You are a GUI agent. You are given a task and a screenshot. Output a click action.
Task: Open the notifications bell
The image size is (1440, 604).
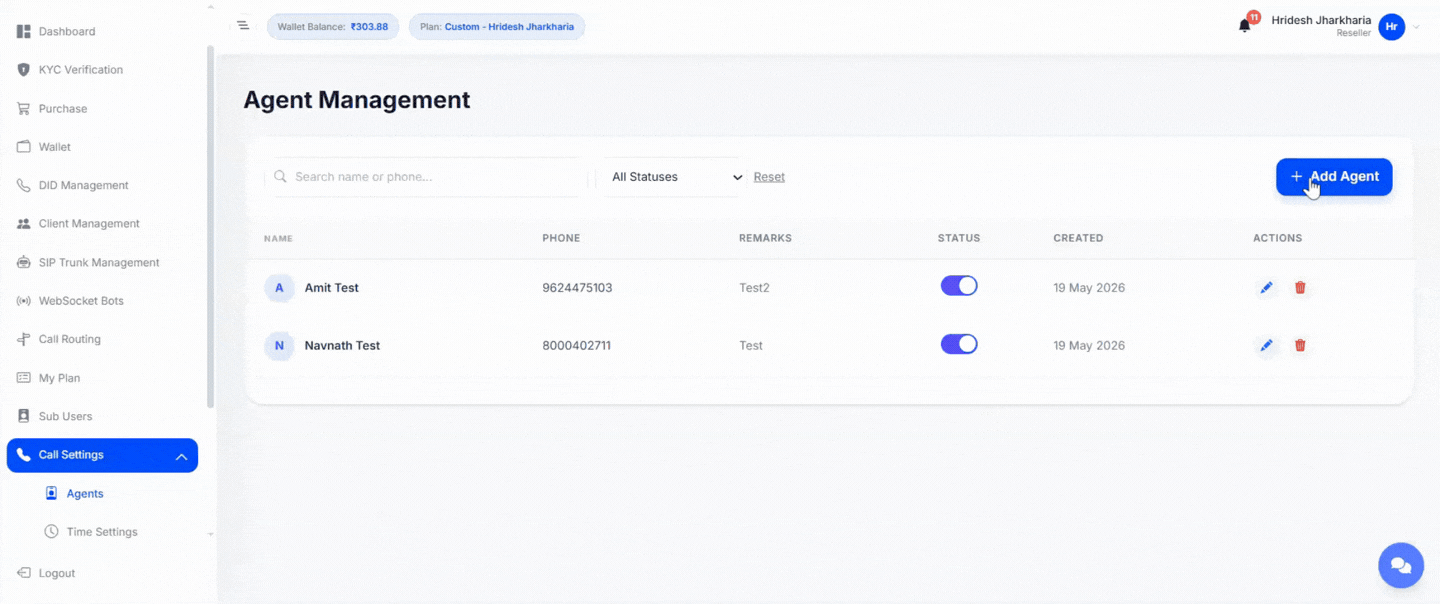pos(1245,26)
